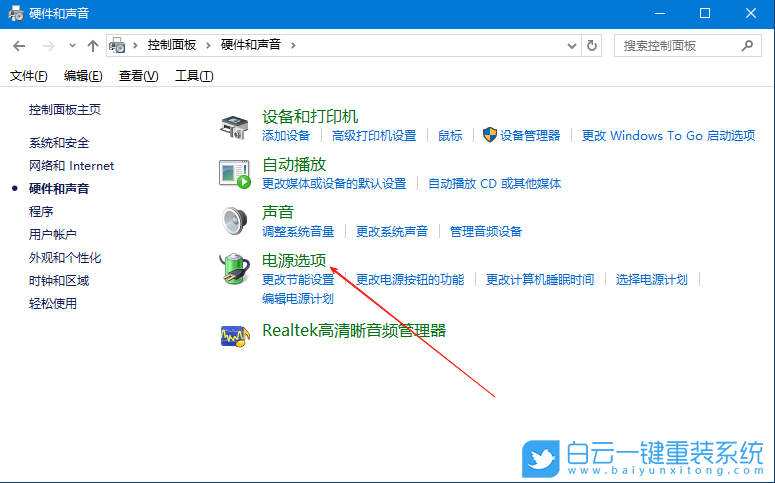Open the 声音 heading
775x483 pixels.
(278, 213)
